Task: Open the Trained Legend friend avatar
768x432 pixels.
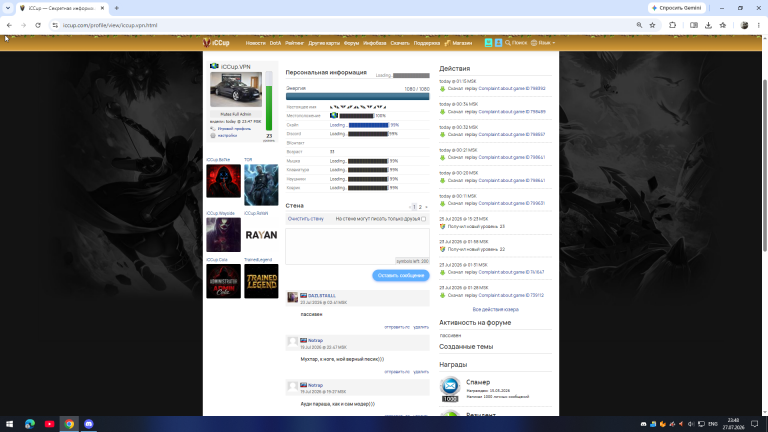Action: click(261, 281)
